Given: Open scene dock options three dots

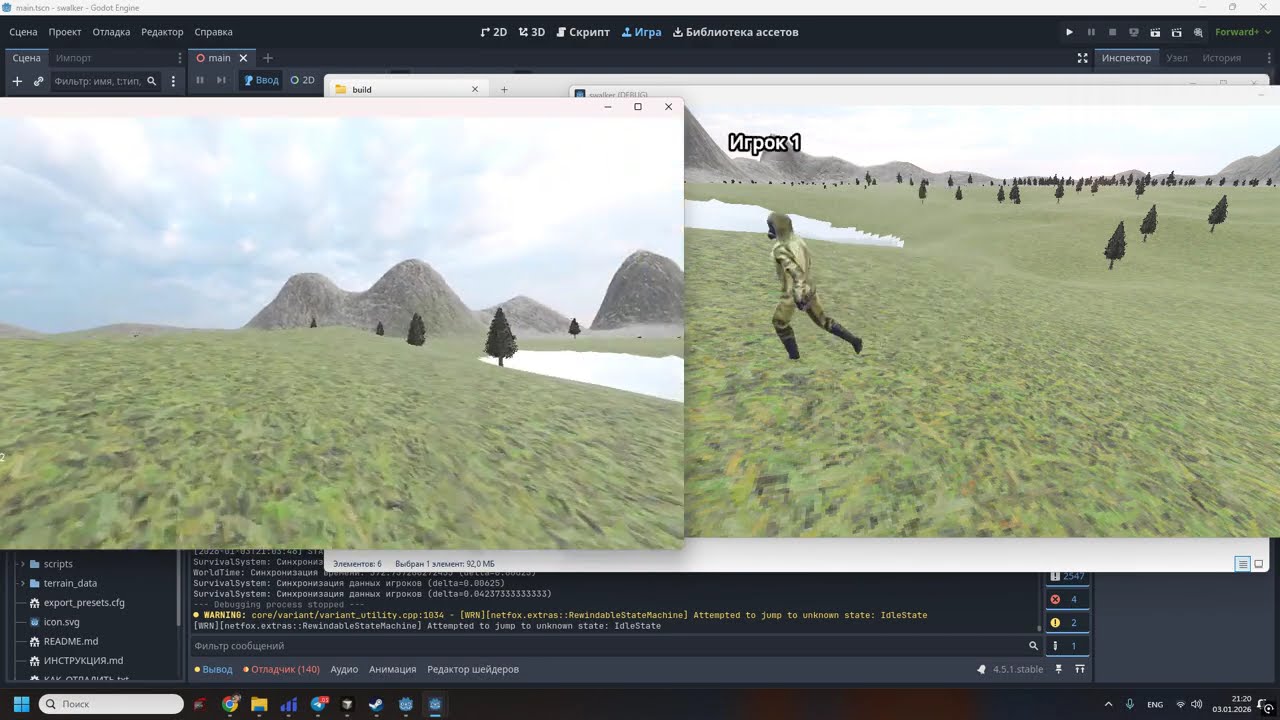Looking at the screenshot, I should [x=180, y=58].
